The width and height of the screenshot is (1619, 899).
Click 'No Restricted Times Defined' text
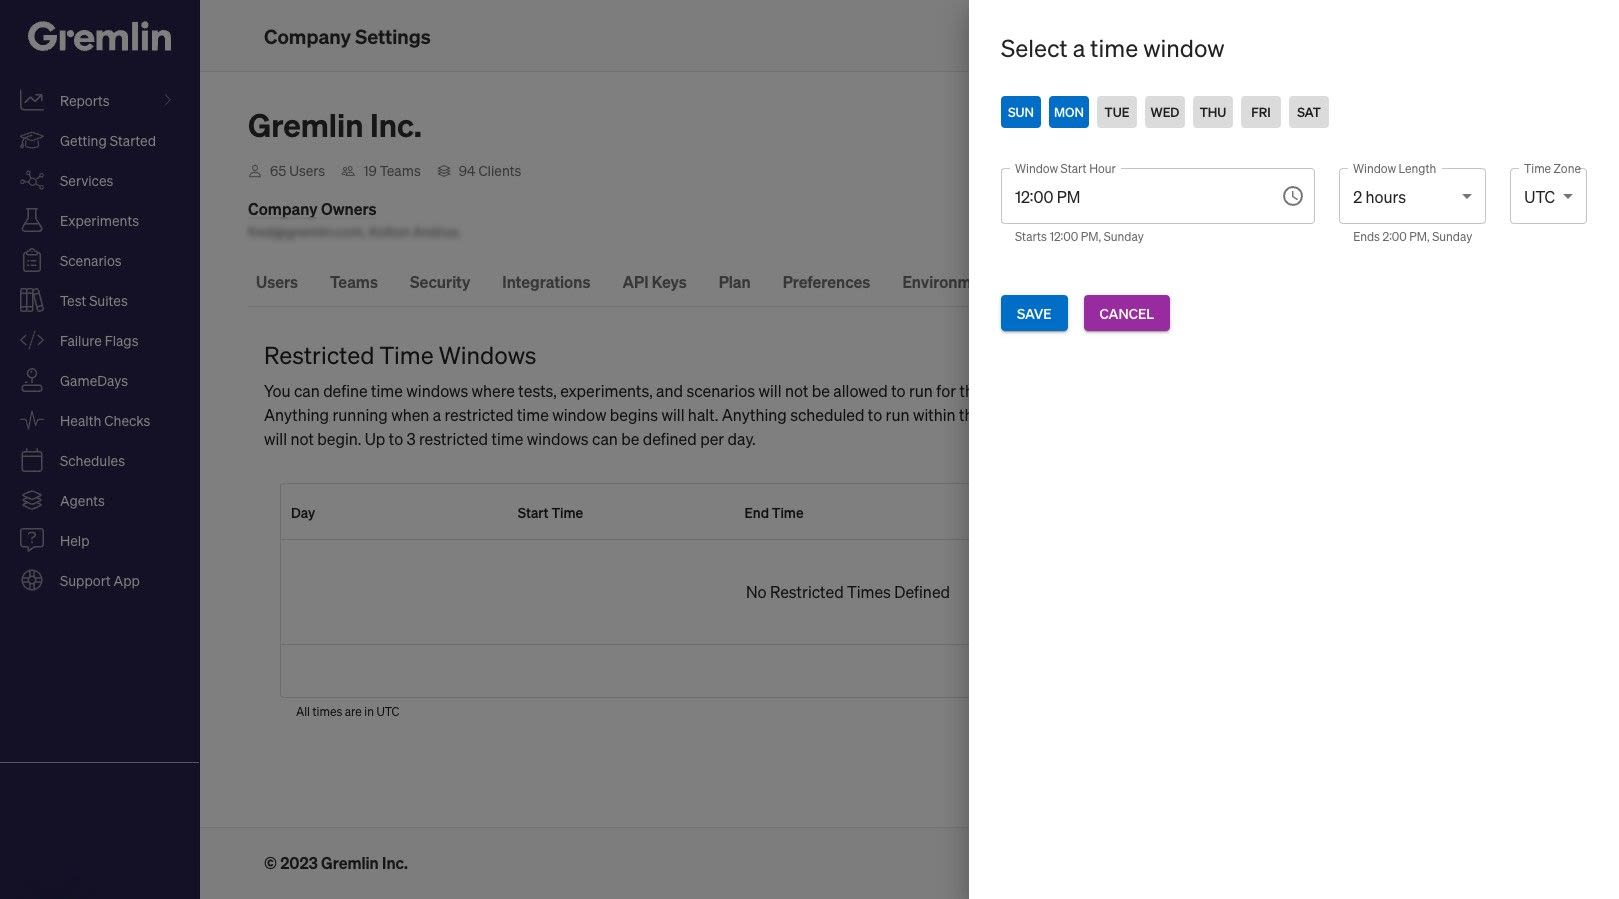[x=848, y=592]
